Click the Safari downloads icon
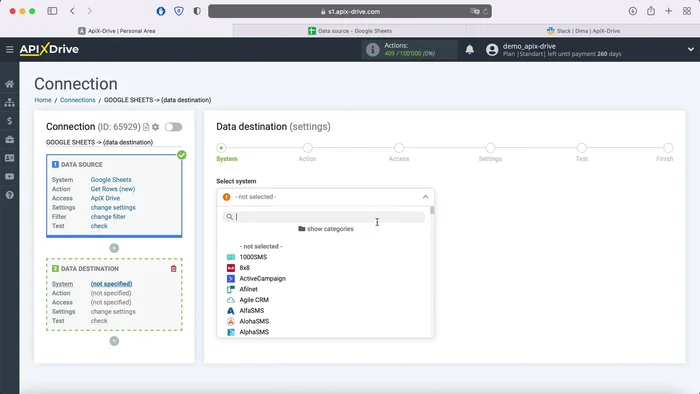The height and width of the screenshot is (394, 700). 633,11
